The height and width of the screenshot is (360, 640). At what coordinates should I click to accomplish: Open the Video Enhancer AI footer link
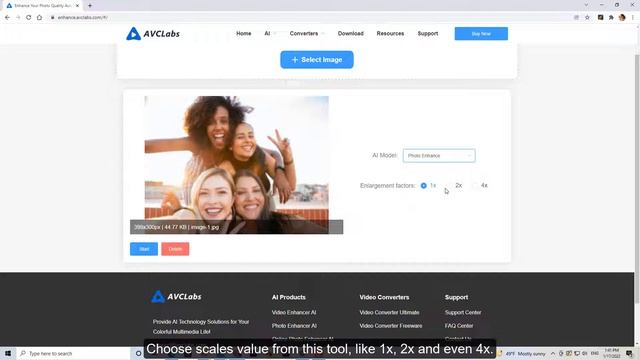[x=294, y=313]
